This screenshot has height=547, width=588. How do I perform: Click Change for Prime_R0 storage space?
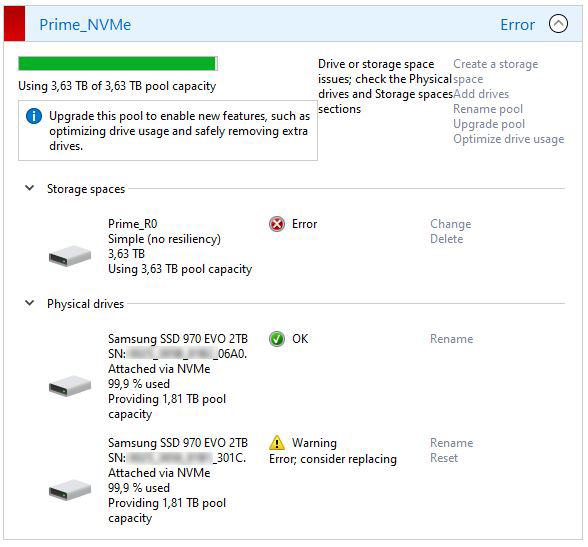click(x=450, y=224)
